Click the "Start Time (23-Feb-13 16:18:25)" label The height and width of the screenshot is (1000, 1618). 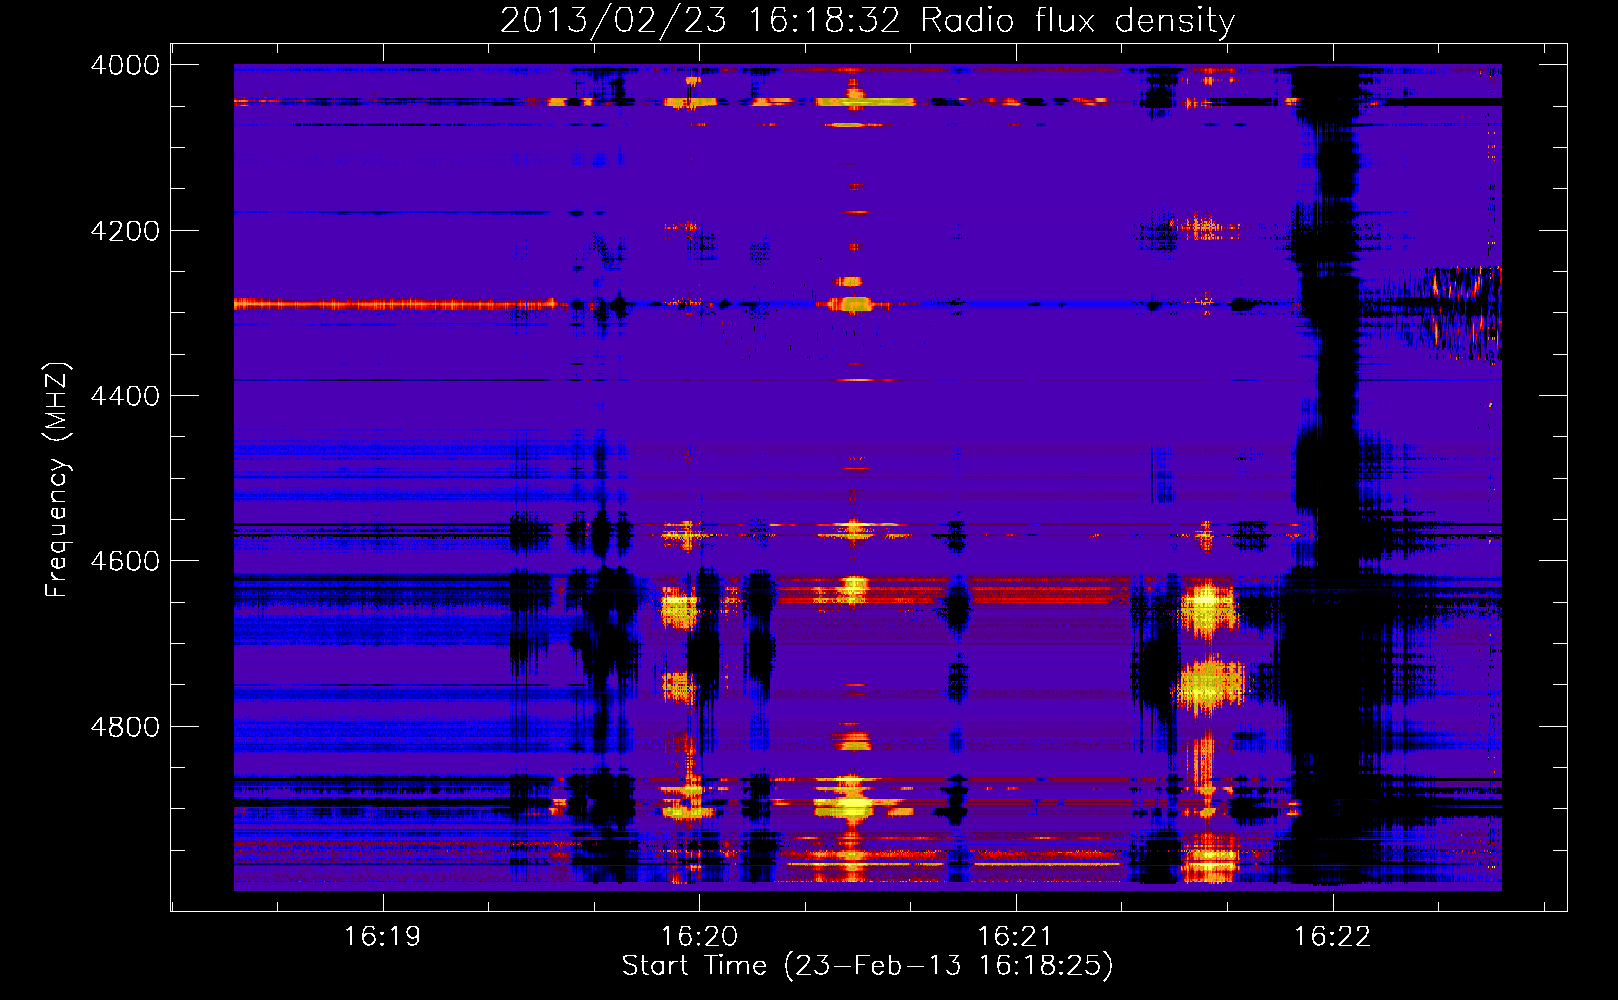(x=867, y=966)
